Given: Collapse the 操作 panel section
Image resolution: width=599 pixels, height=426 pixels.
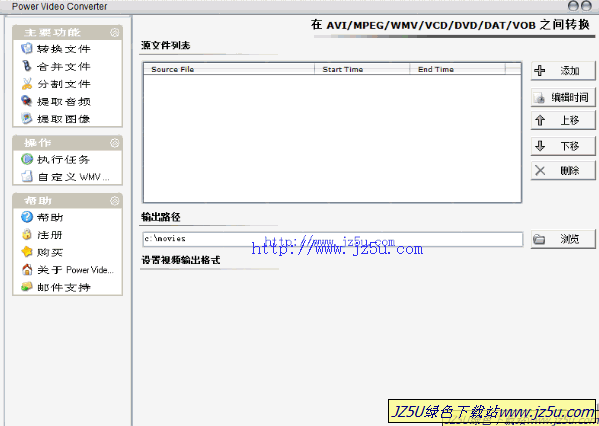Looking at the screenshot, I should (x=115, y=143).
